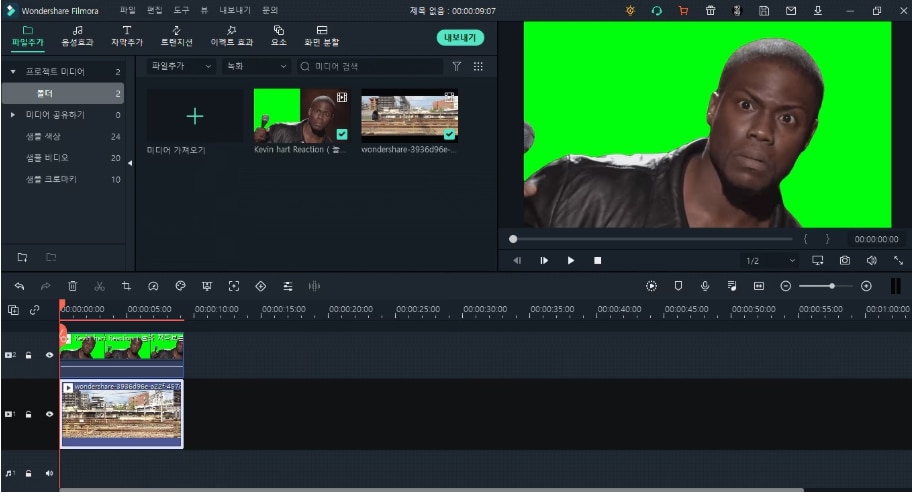Open the 편집 menu in menu bar
Viewport: 912px width, 496px height.
click(154, 10)
